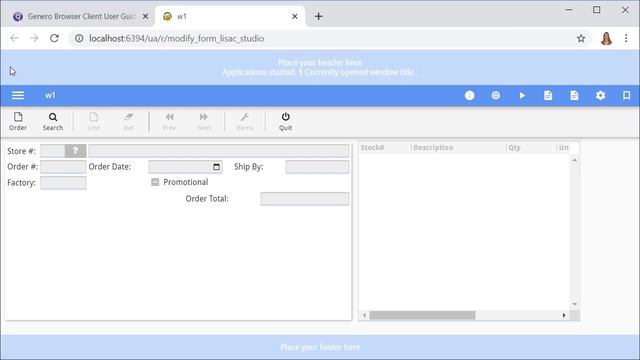Click the first document icon in the app bar
This screenshot has height=360, width=640.
pos(548,96)
